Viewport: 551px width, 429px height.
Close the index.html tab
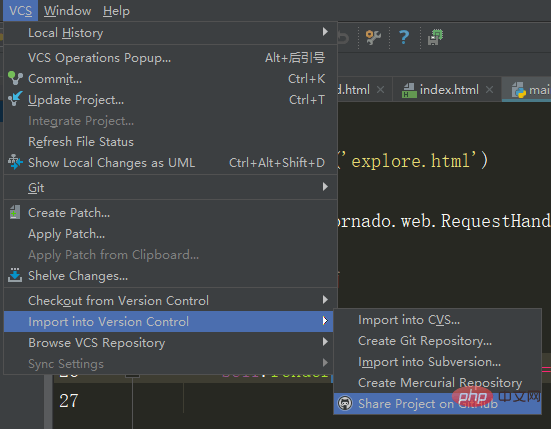[x=489, y=90]
